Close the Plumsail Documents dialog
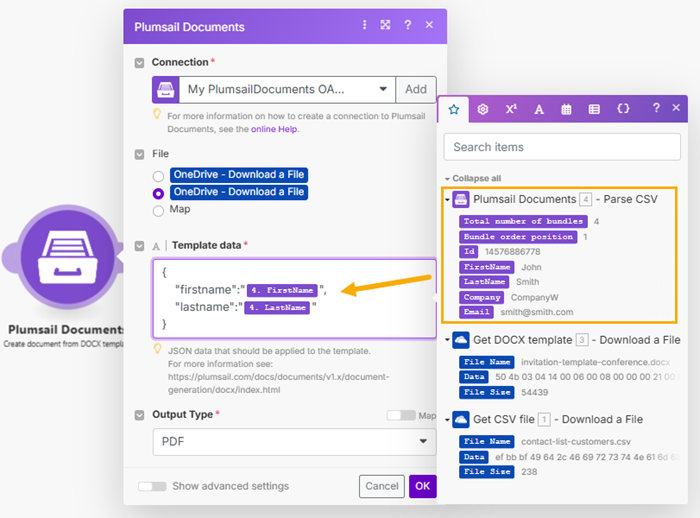700x518 pixels. [x=429, y=25]
